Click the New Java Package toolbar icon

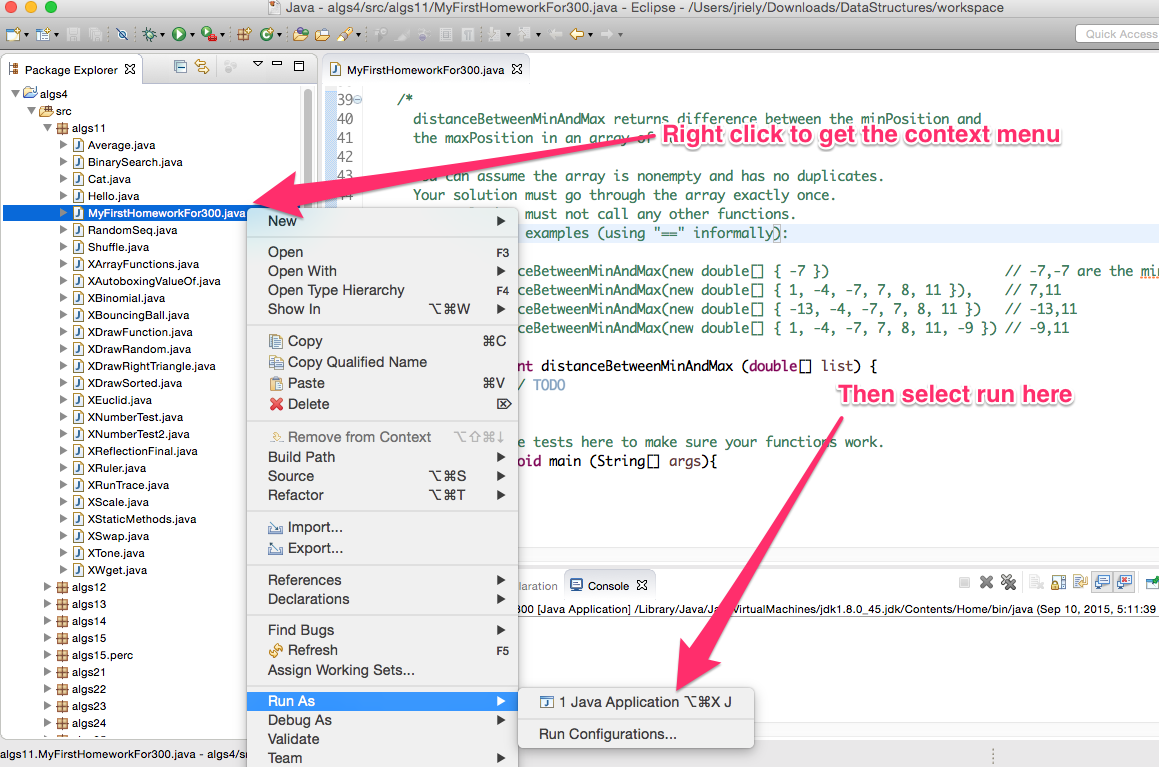coord(244,34)
